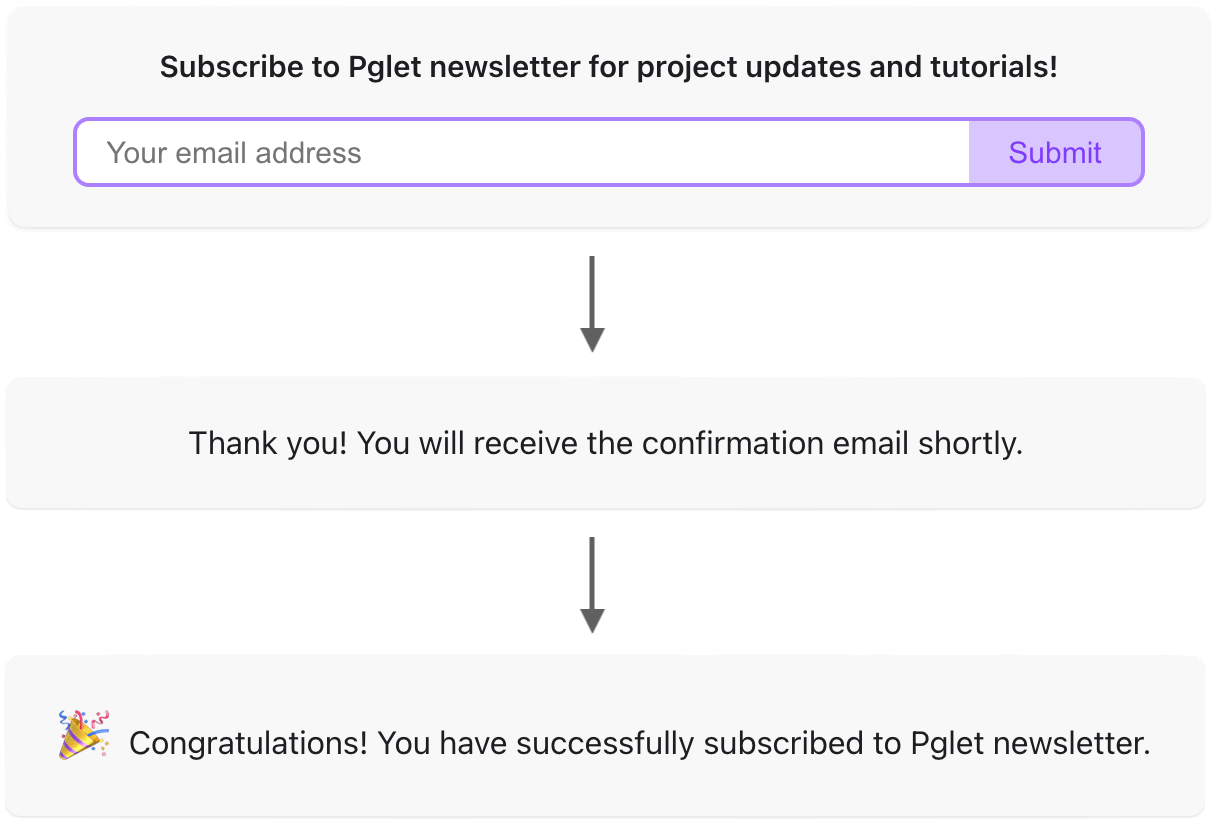Click 'Pglet newsletter' in the congratulations message

pyautogui.click(x=1030, y=744)
